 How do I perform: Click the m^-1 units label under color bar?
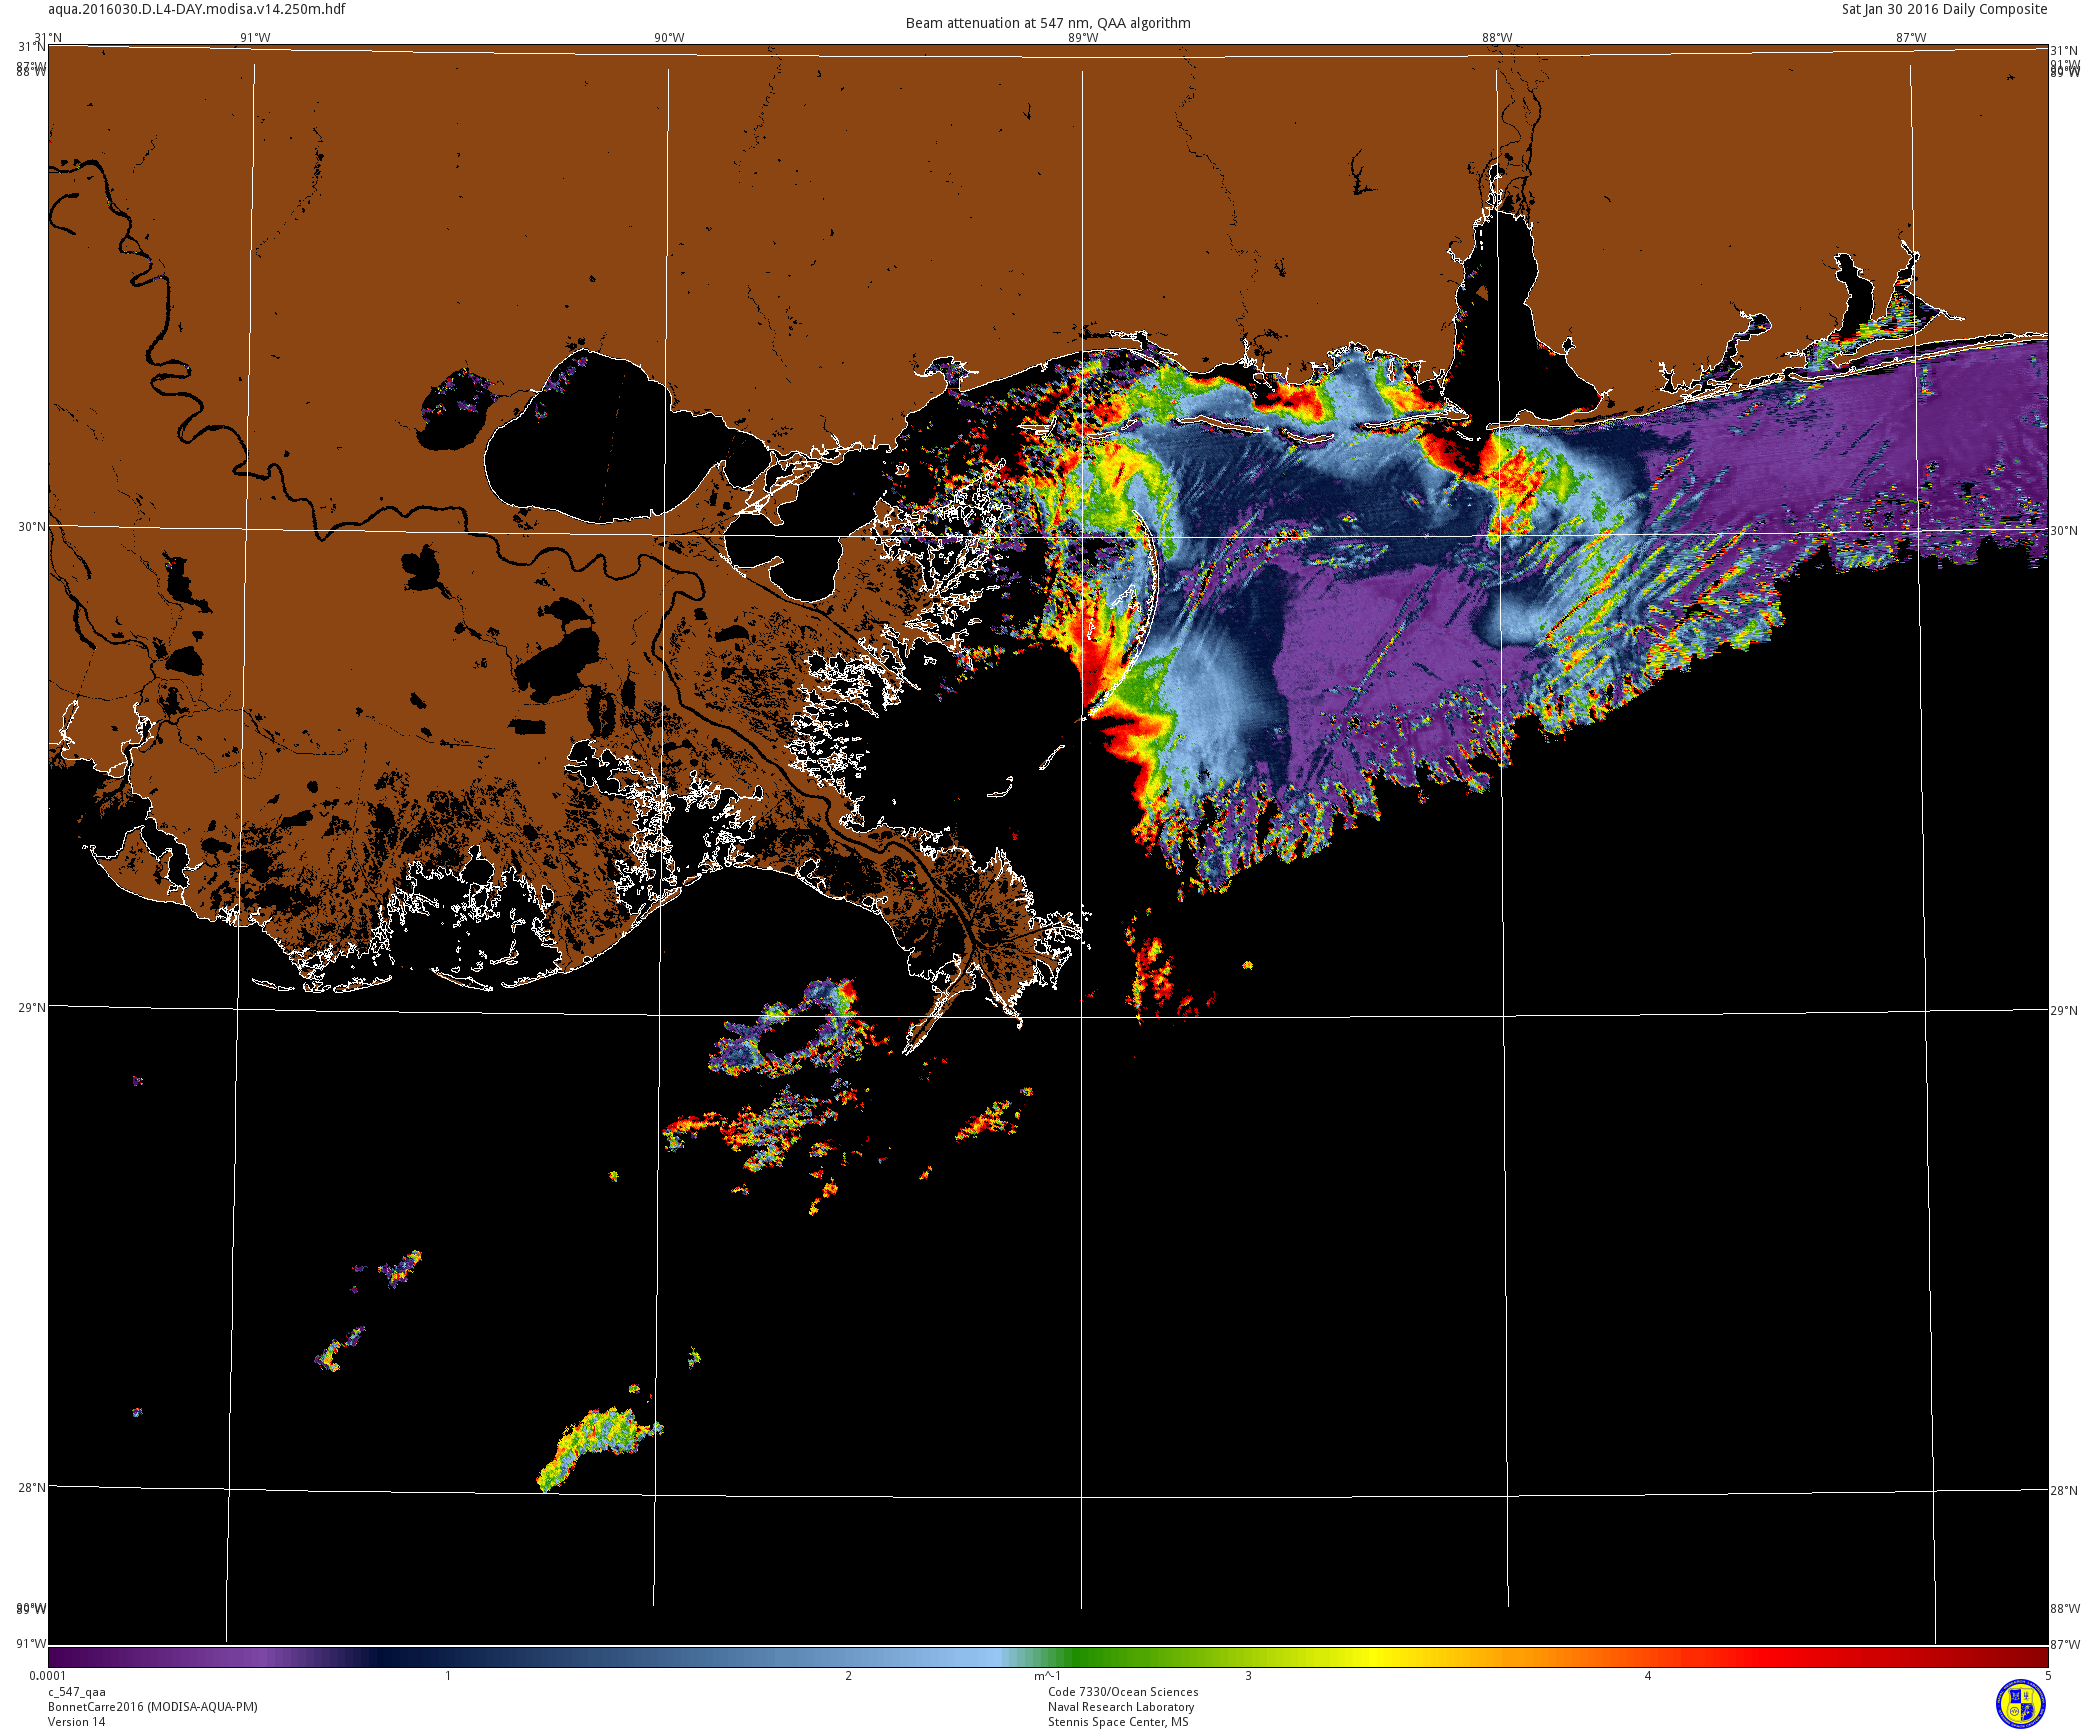click(1047, 1676)
